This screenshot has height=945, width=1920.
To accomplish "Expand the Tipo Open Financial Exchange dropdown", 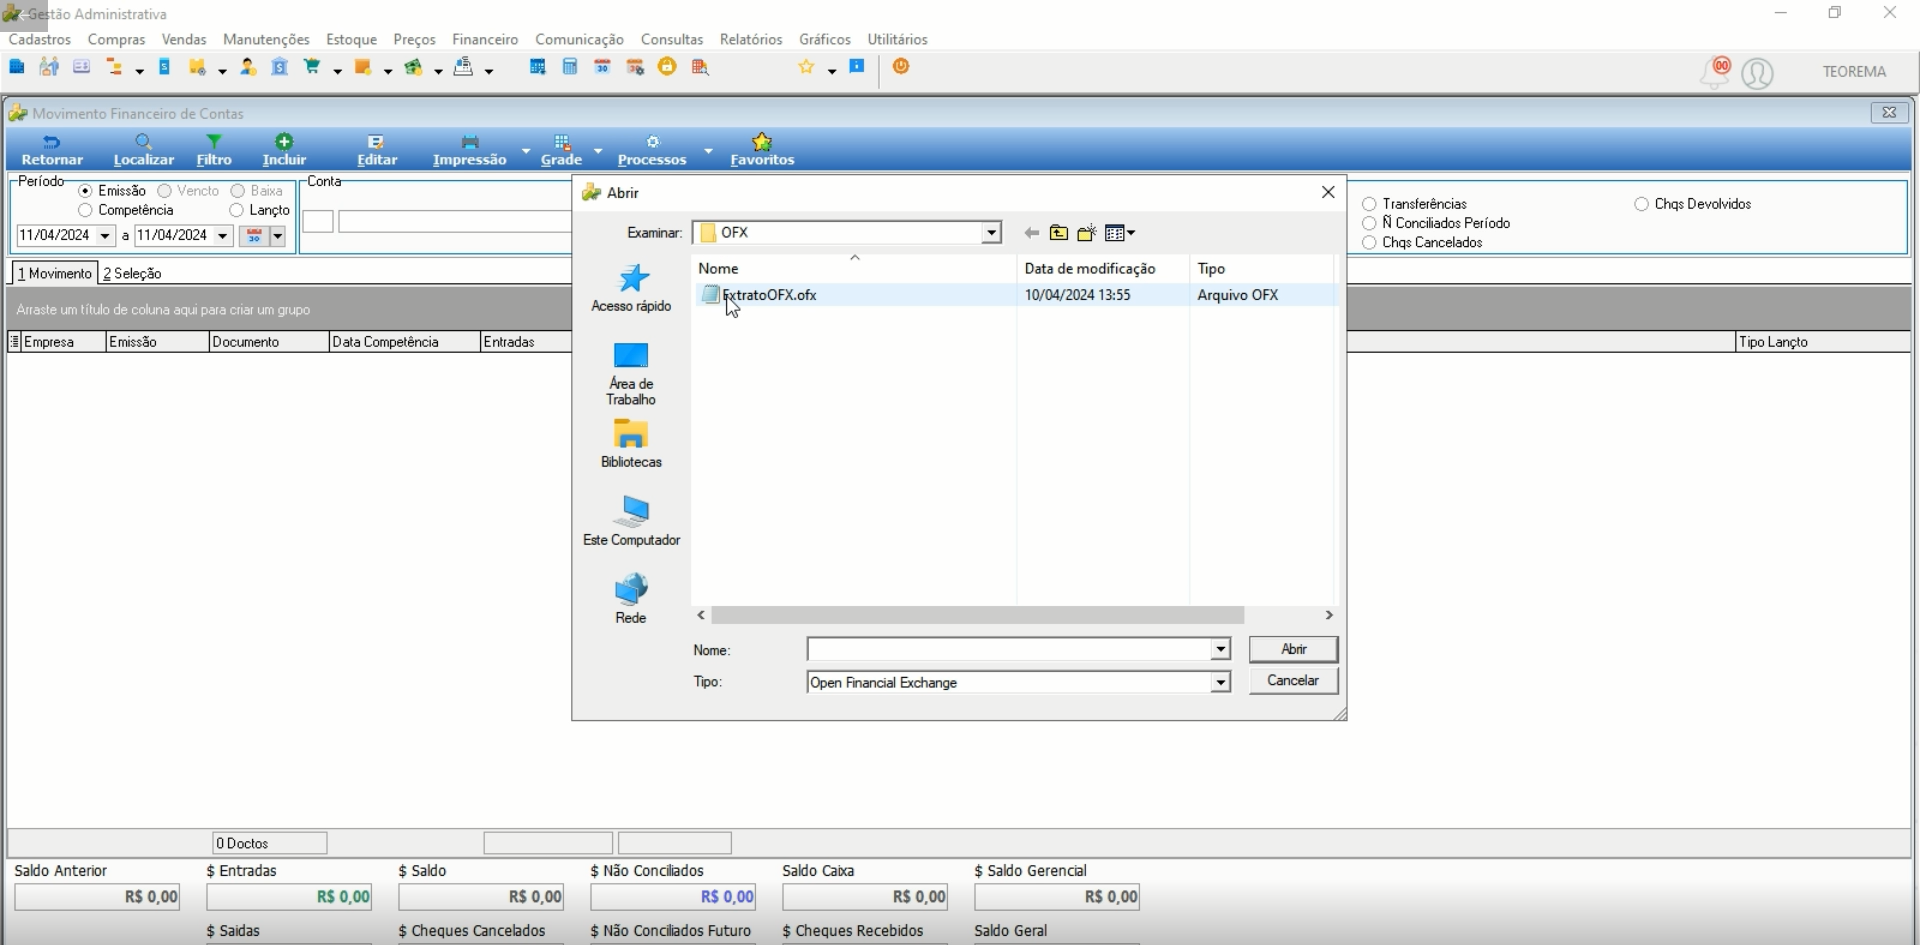I will coord(1220,682).
